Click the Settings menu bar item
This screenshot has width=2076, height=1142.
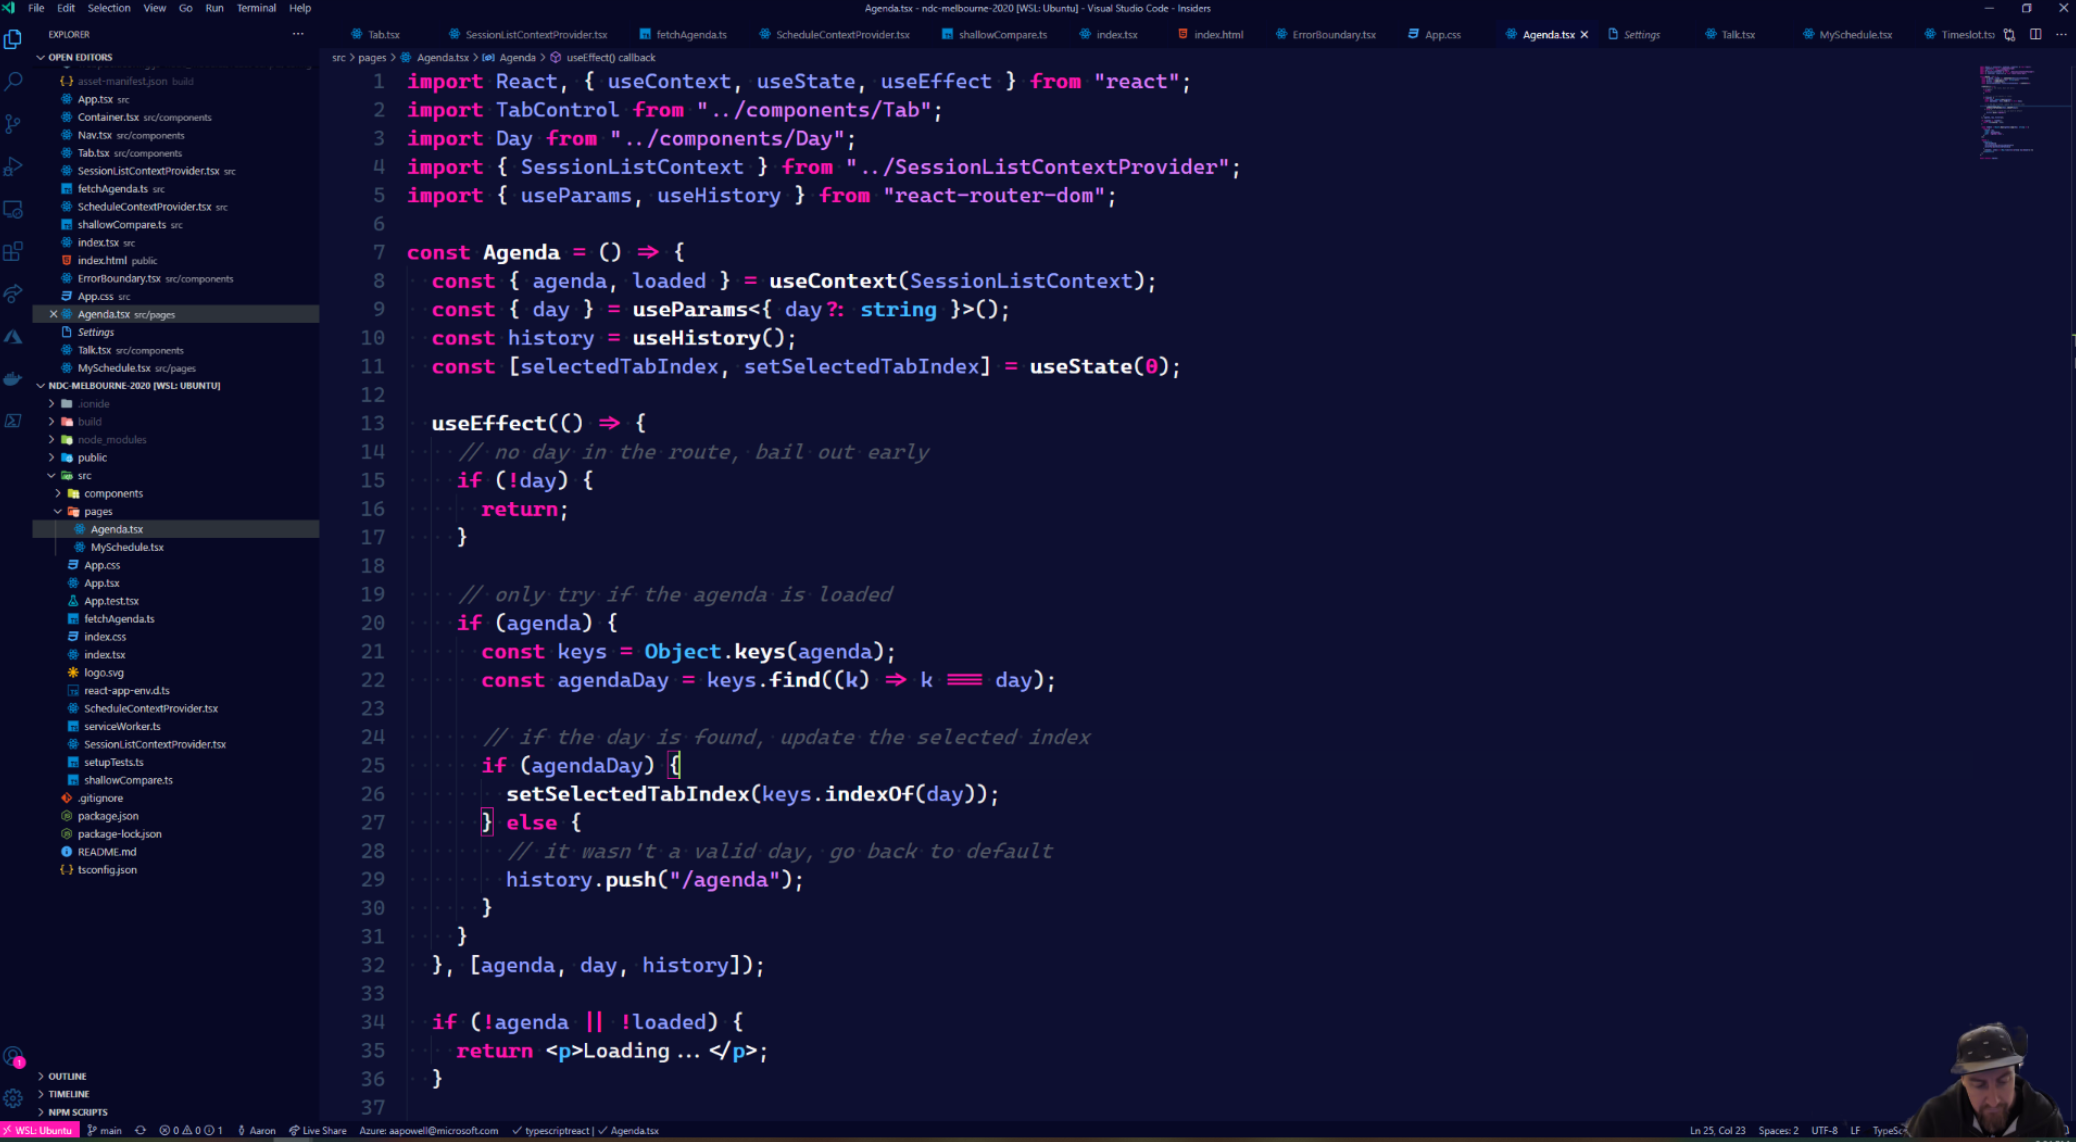click(1640, 34)
